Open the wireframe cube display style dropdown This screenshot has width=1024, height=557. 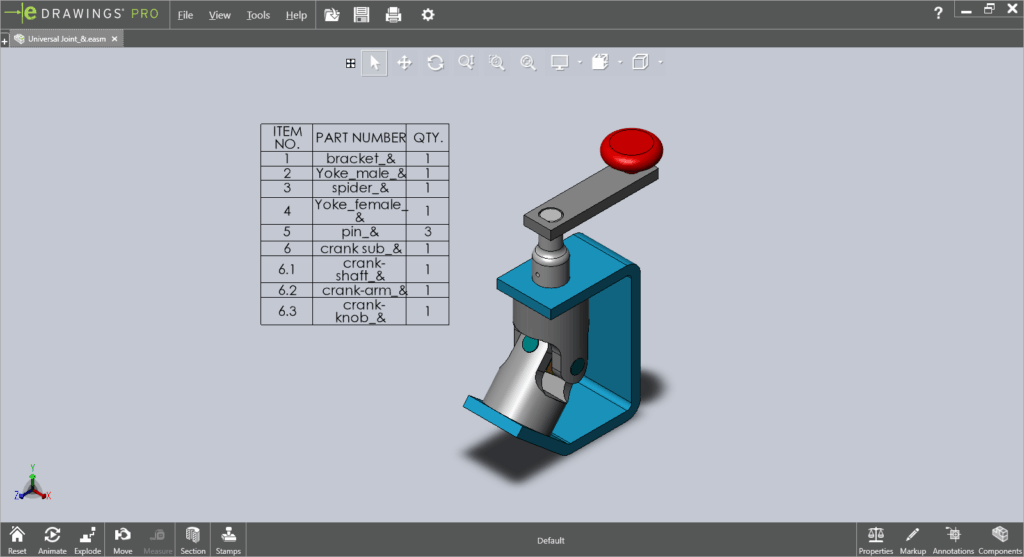click(660, 63)
